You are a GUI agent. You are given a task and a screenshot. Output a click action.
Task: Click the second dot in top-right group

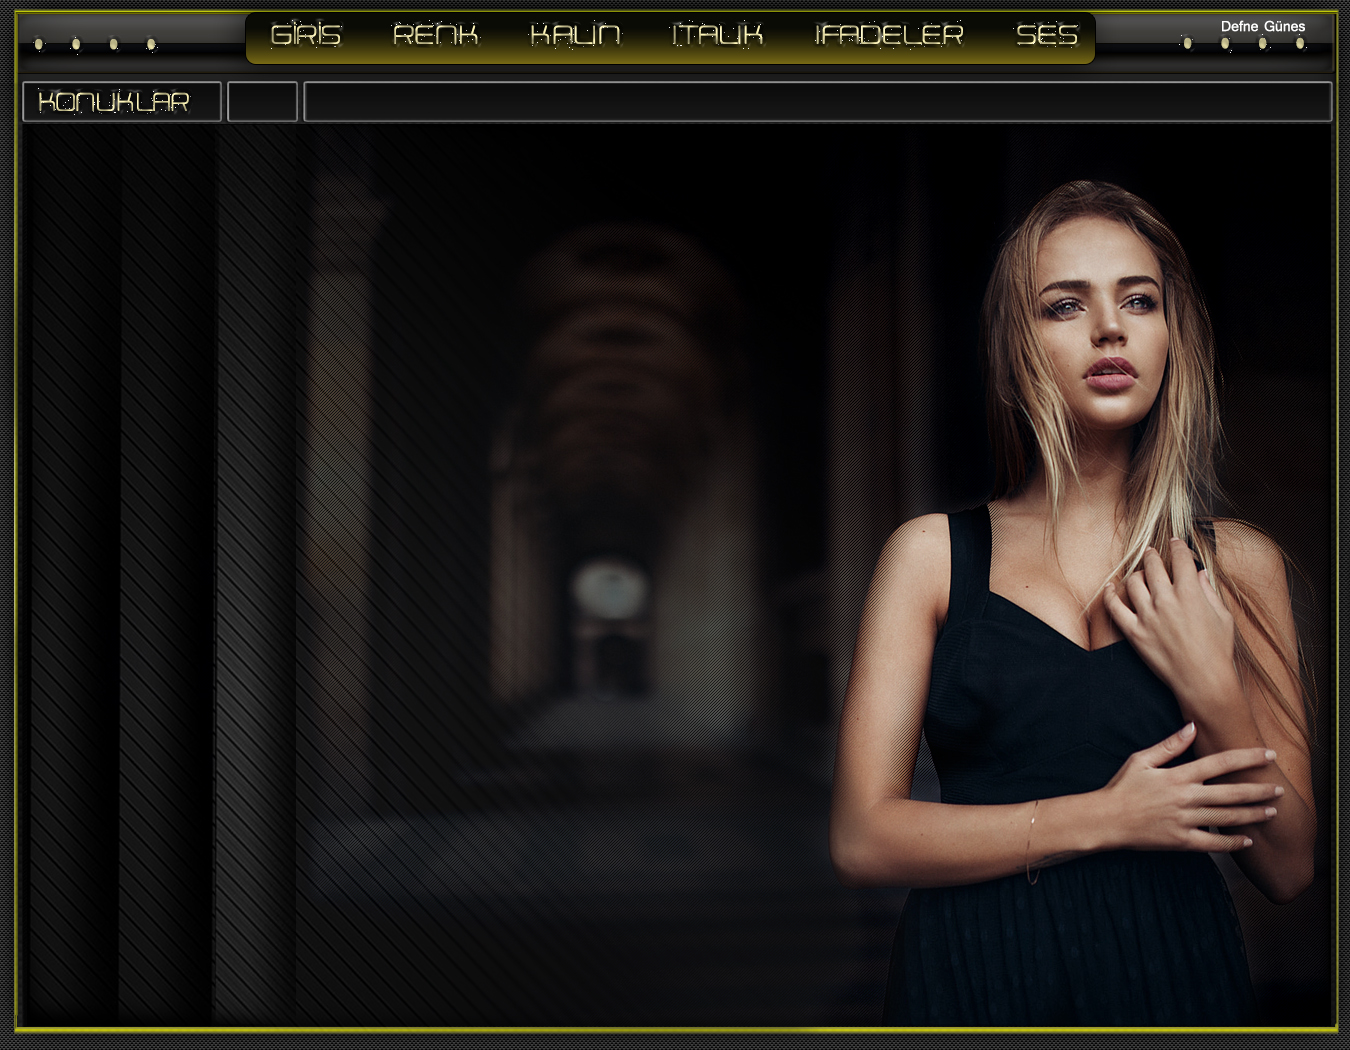(1225, 43)
